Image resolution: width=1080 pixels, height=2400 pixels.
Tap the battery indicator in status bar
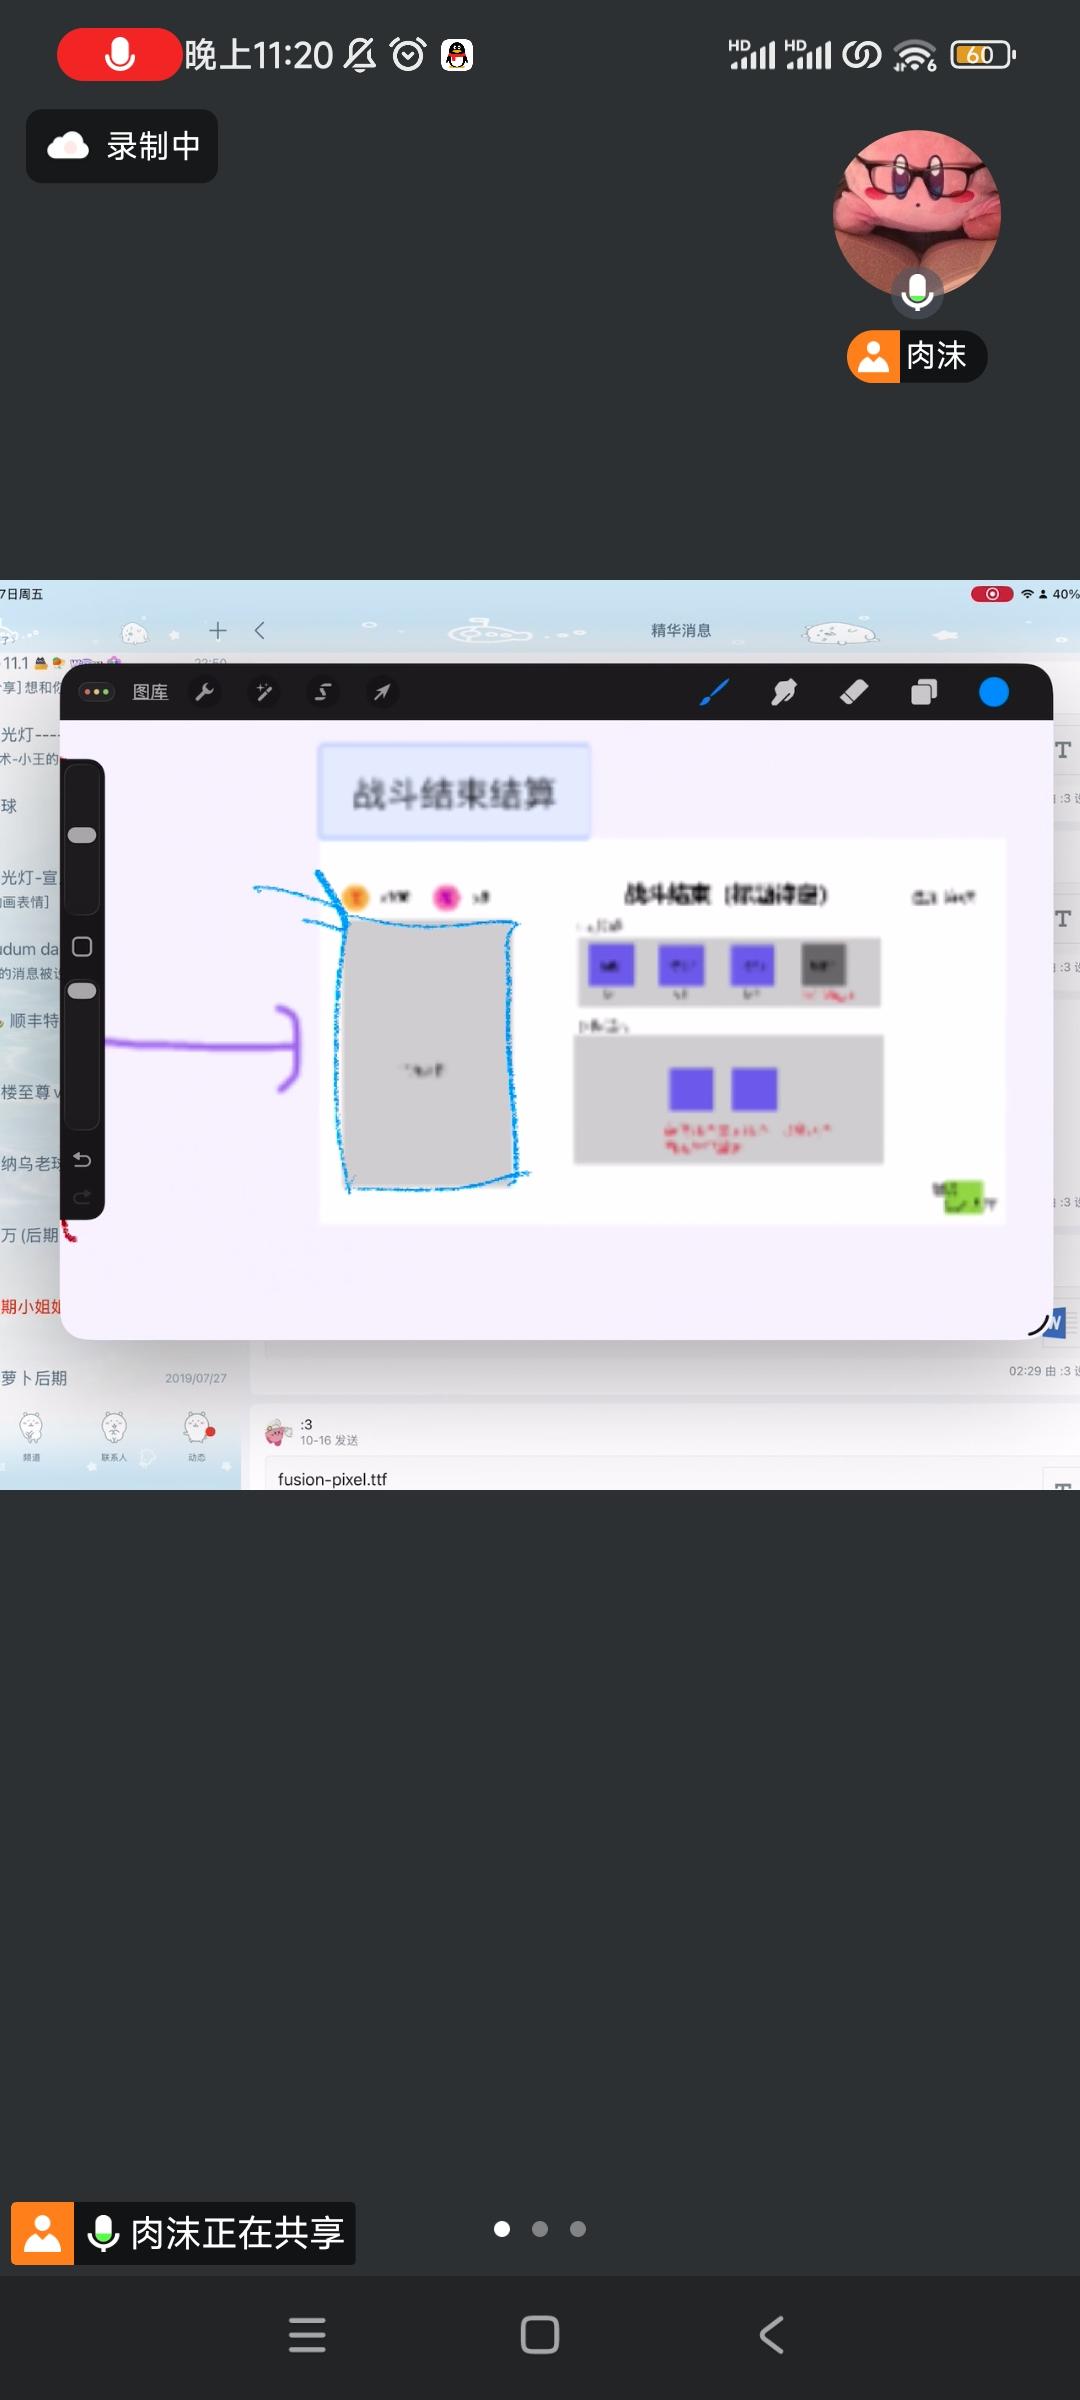(x=983, y=54)
